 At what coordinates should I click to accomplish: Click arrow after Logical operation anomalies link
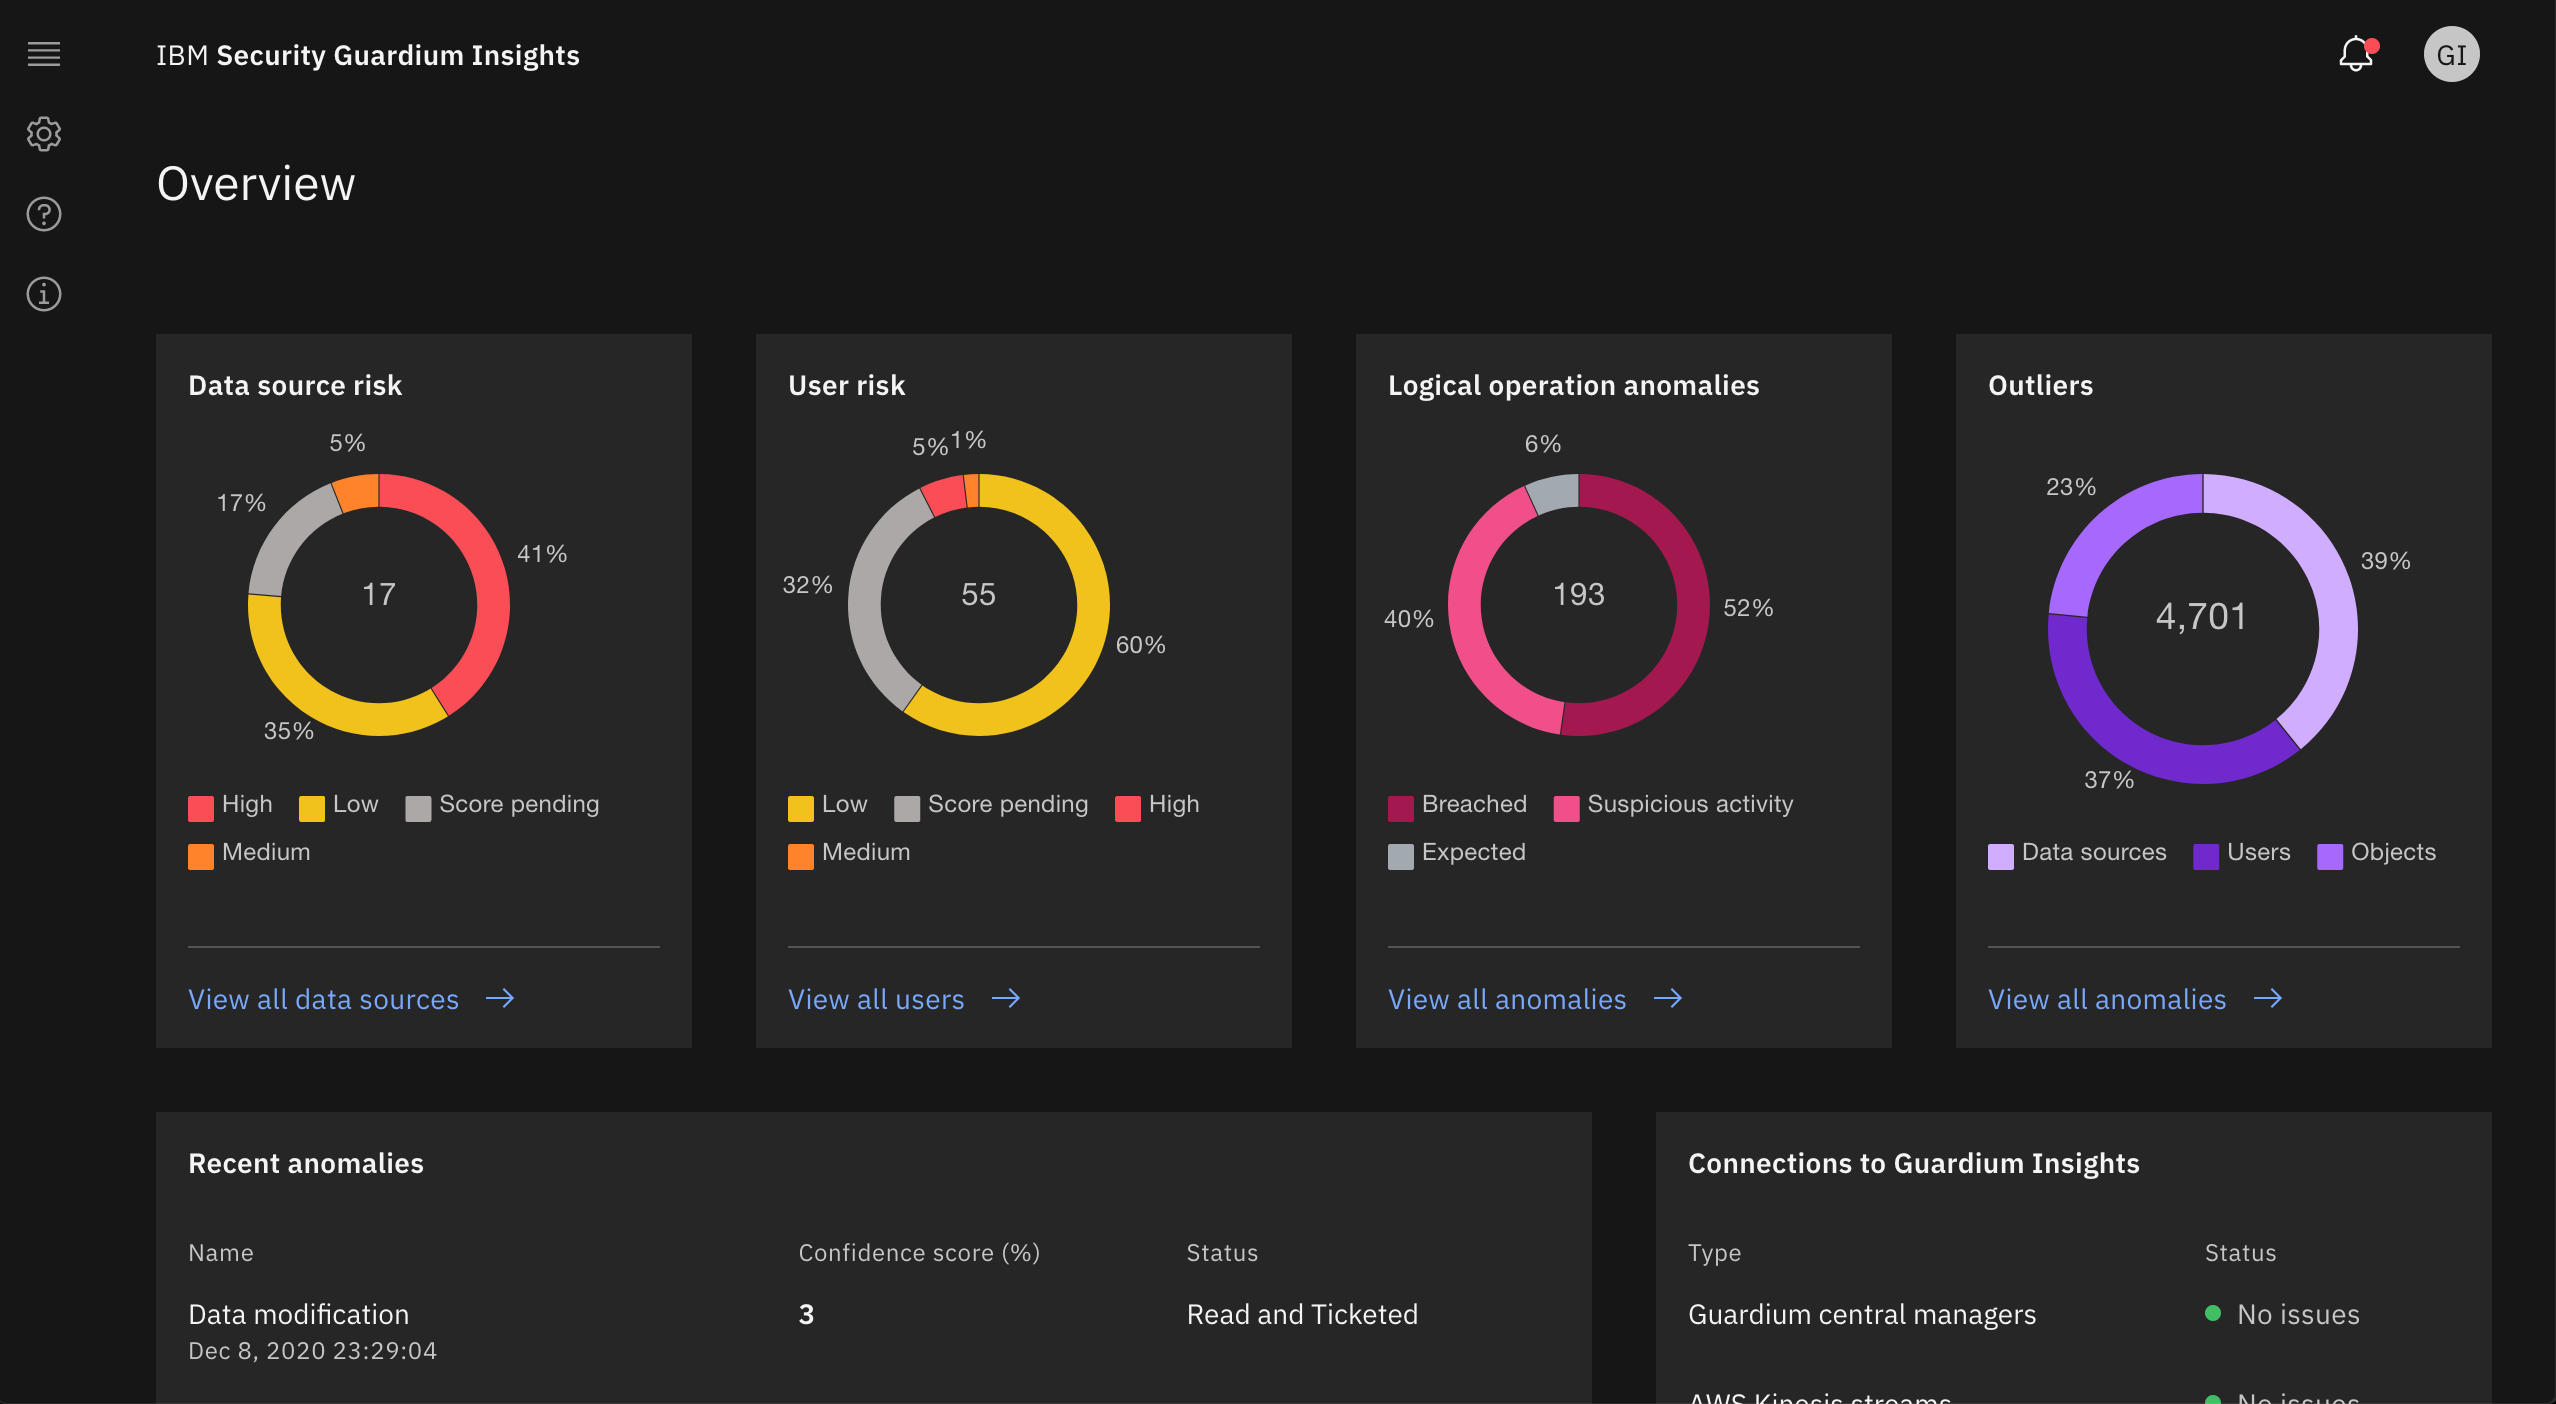[1668, 998]
